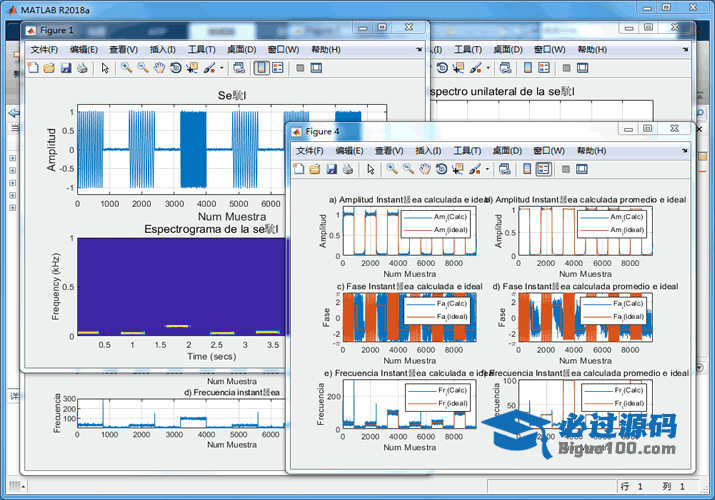This screenshot has height=500, width=715.
Task: Open 帮助(H) menu in Figure 4
Action: coord(591,151)
